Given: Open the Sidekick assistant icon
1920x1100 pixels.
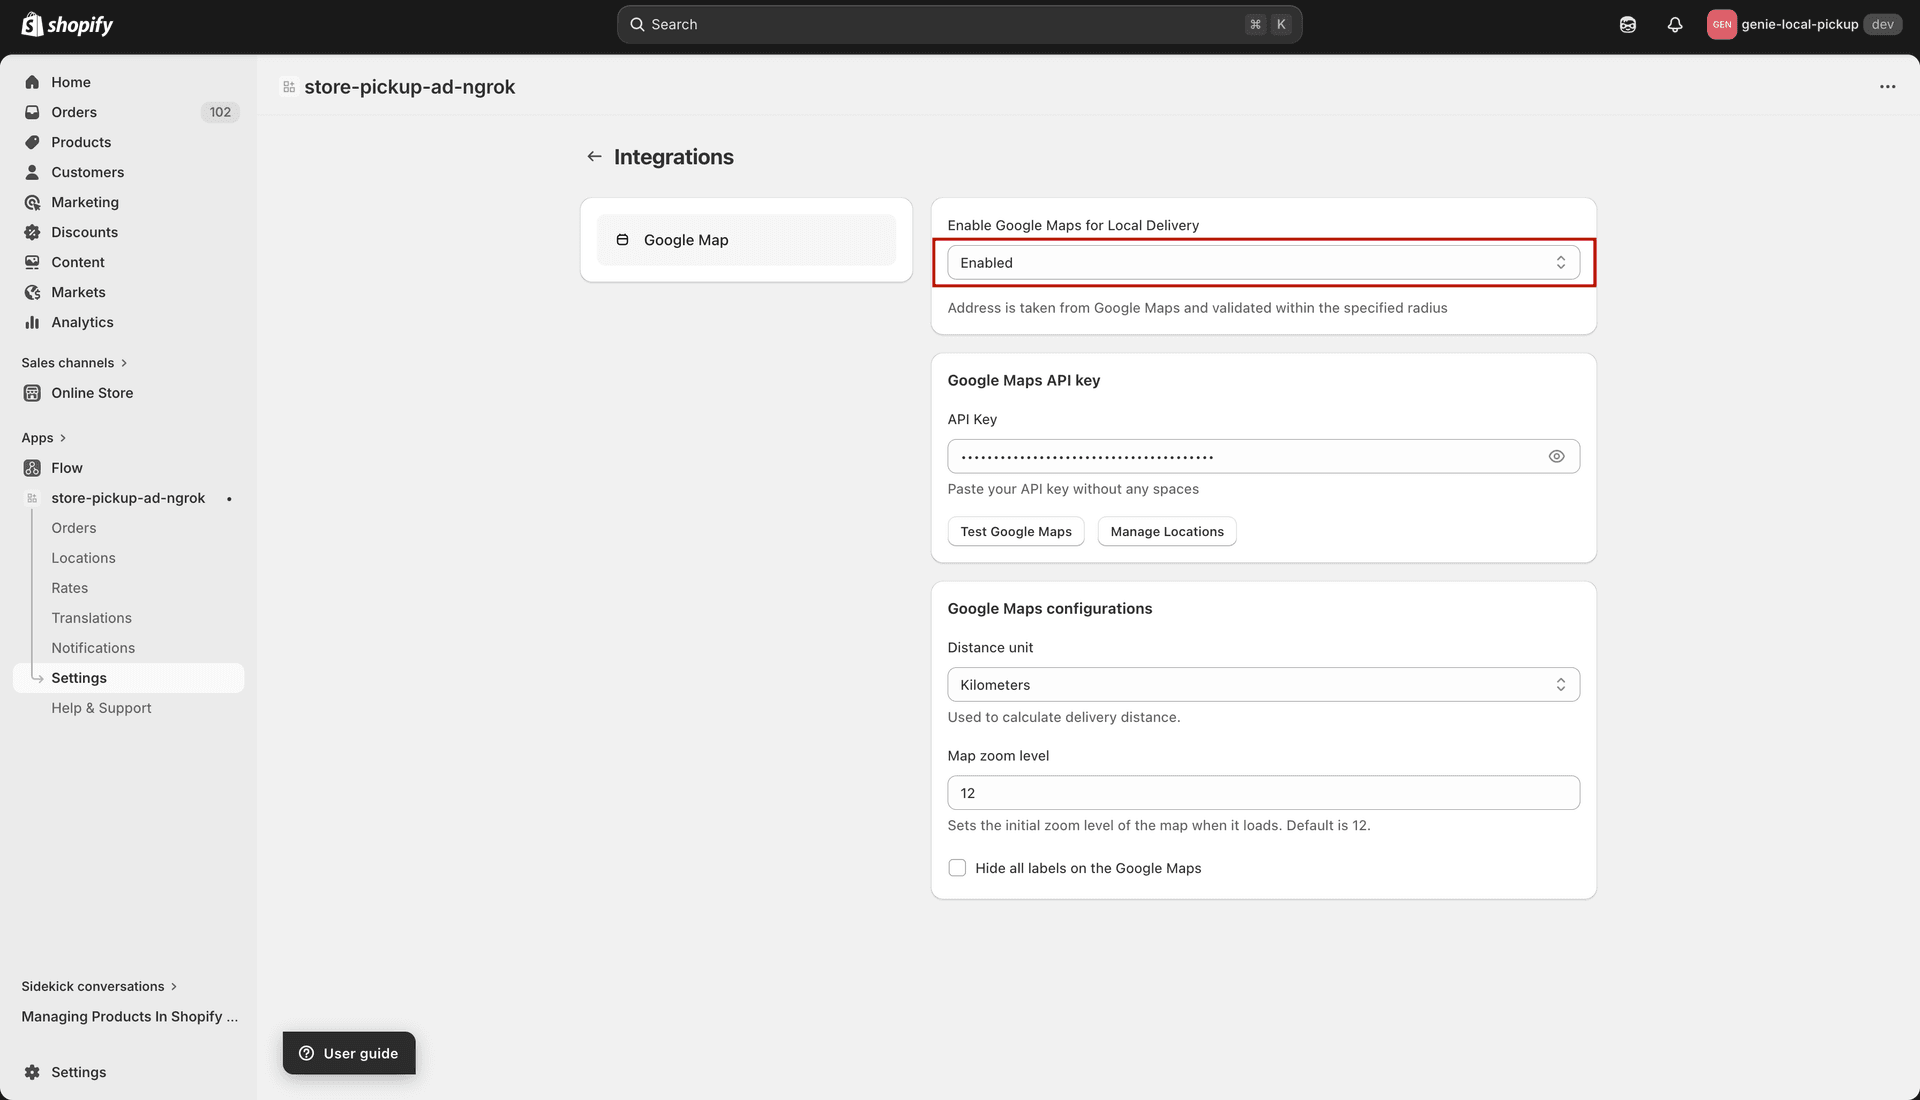Looking at the screenshot, I should (x=1627, y=24).
